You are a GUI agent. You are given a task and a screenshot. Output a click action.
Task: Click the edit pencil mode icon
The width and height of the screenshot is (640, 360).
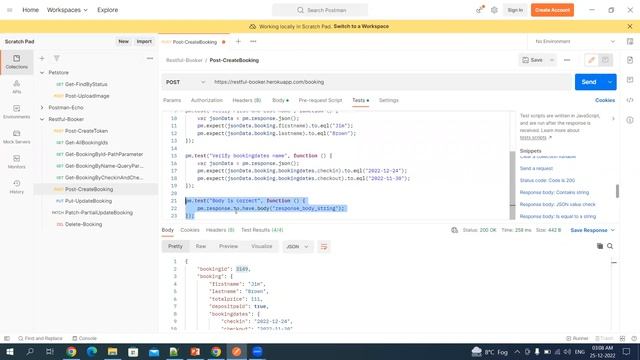tap(591, 60)
